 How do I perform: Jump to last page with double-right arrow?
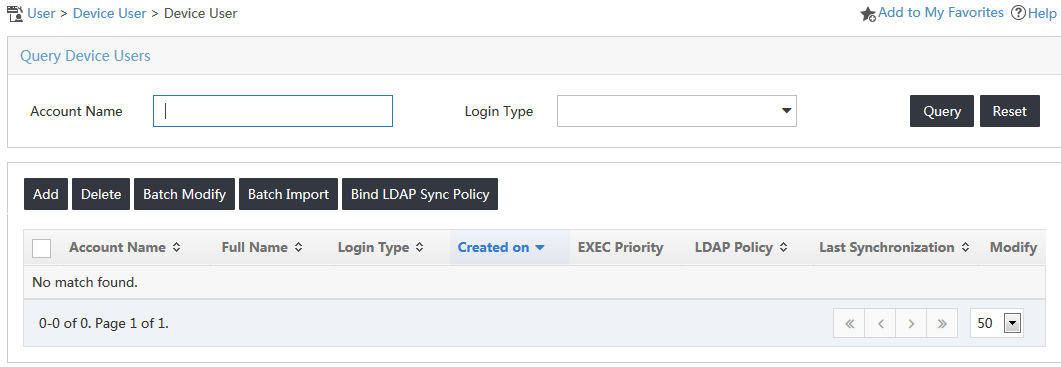pos(941,324)
